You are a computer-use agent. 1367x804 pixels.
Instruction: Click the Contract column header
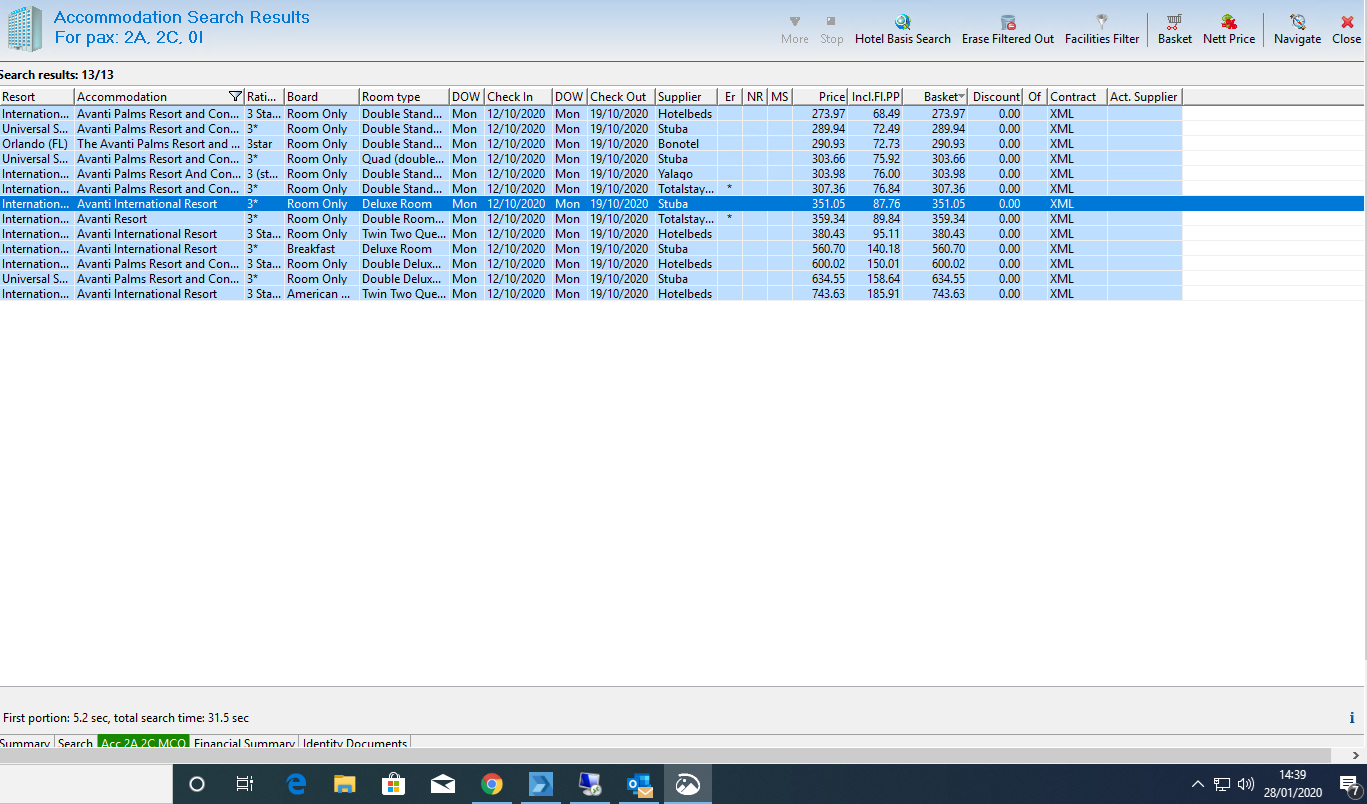pyautogui.click(x=1077, y=97)
